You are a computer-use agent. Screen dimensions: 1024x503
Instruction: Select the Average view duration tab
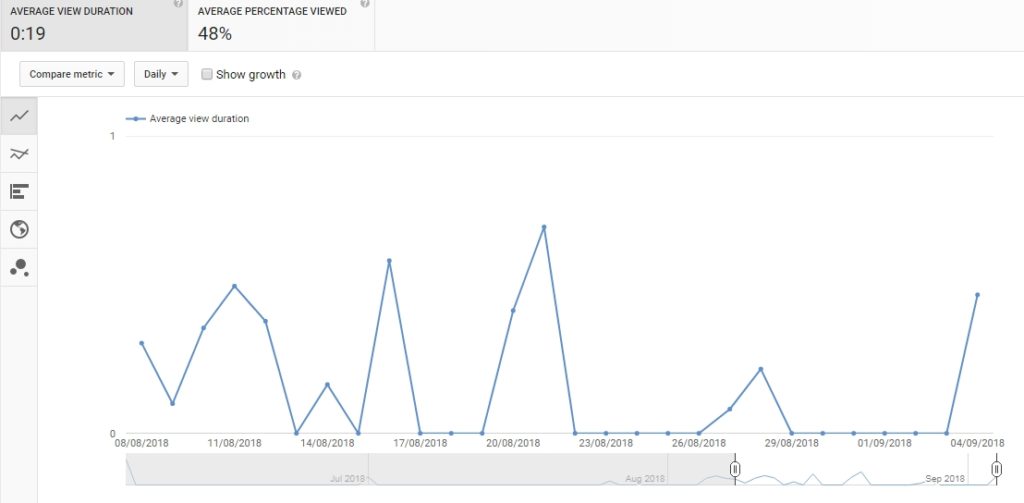tap(94, 25)
